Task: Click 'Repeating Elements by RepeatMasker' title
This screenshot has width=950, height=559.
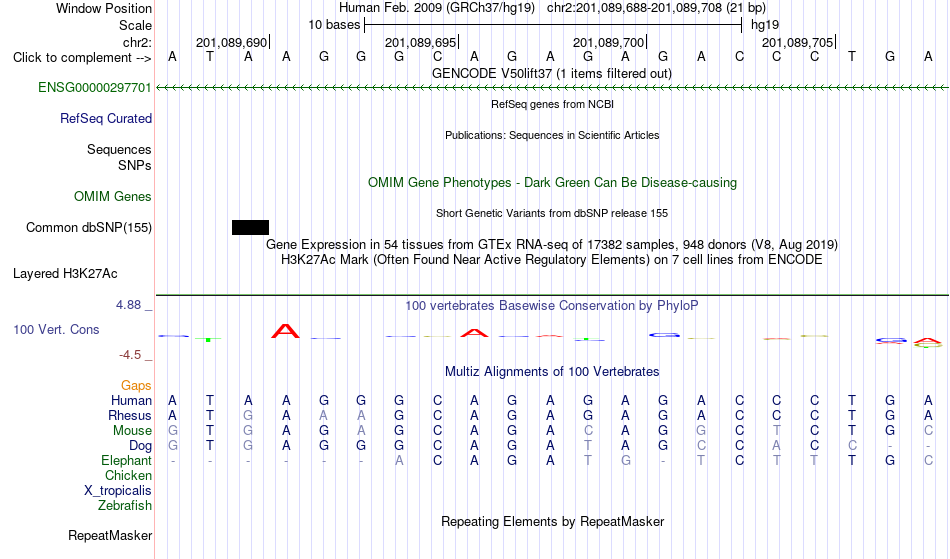Action: 553,522
